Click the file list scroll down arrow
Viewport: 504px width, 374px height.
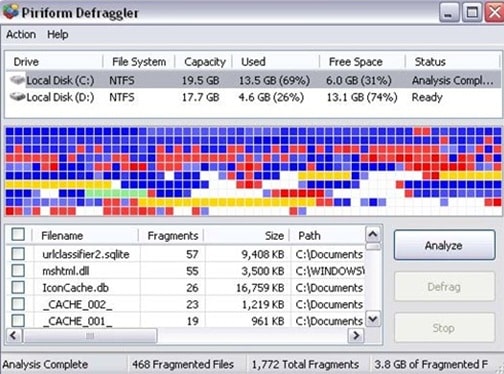(373, 319)
